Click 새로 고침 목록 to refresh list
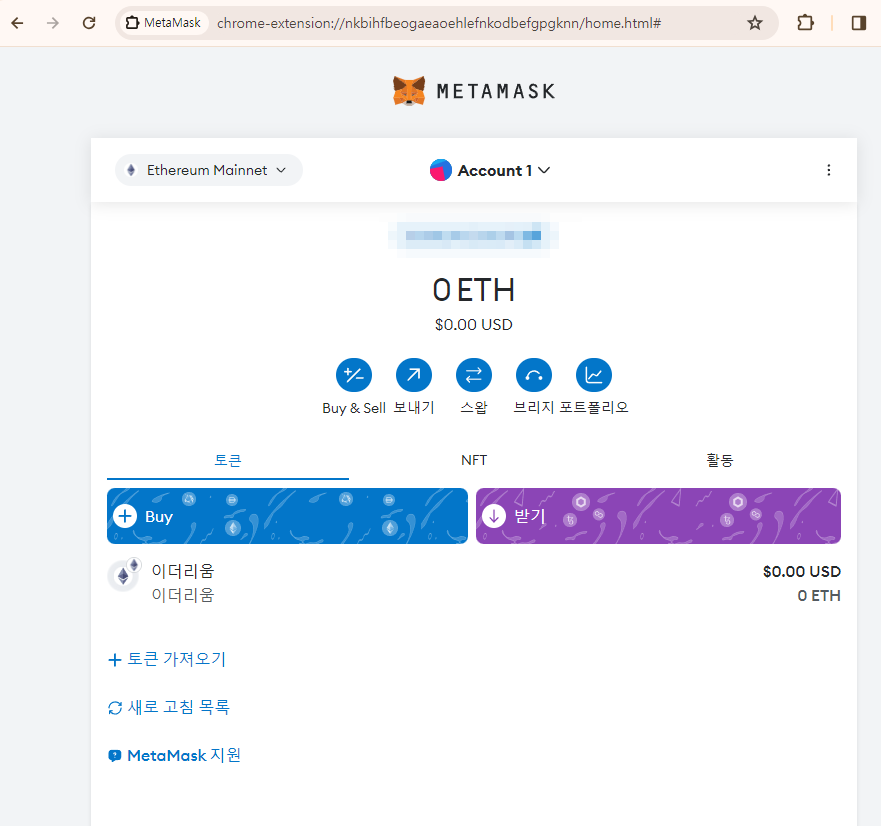This screenshot has width=881, height=826. coord(170,707)
